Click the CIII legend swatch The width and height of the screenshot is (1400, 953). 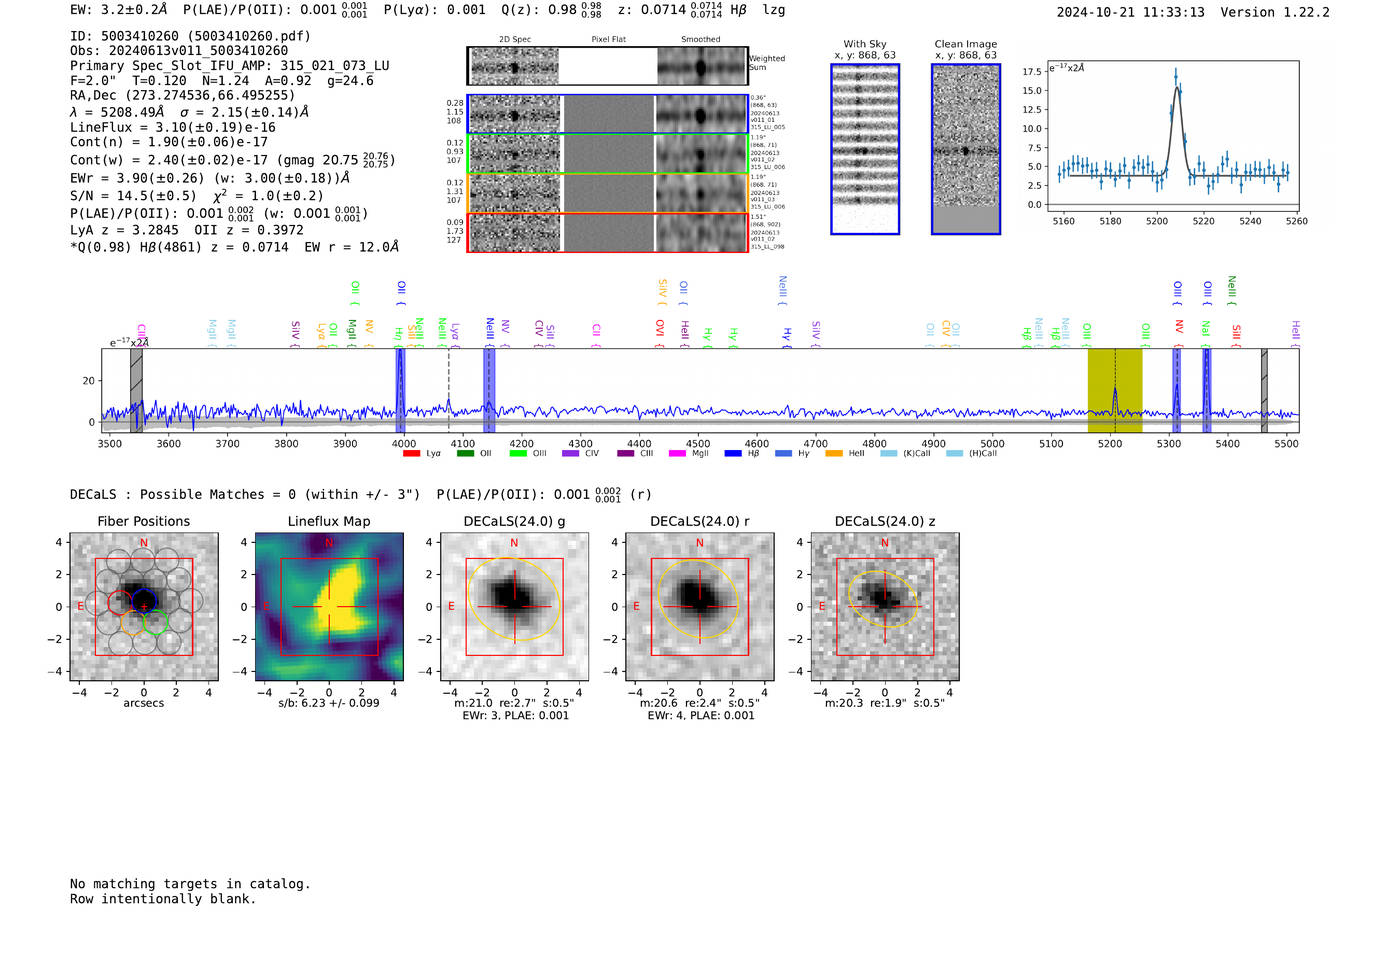[x=626, y=454]
